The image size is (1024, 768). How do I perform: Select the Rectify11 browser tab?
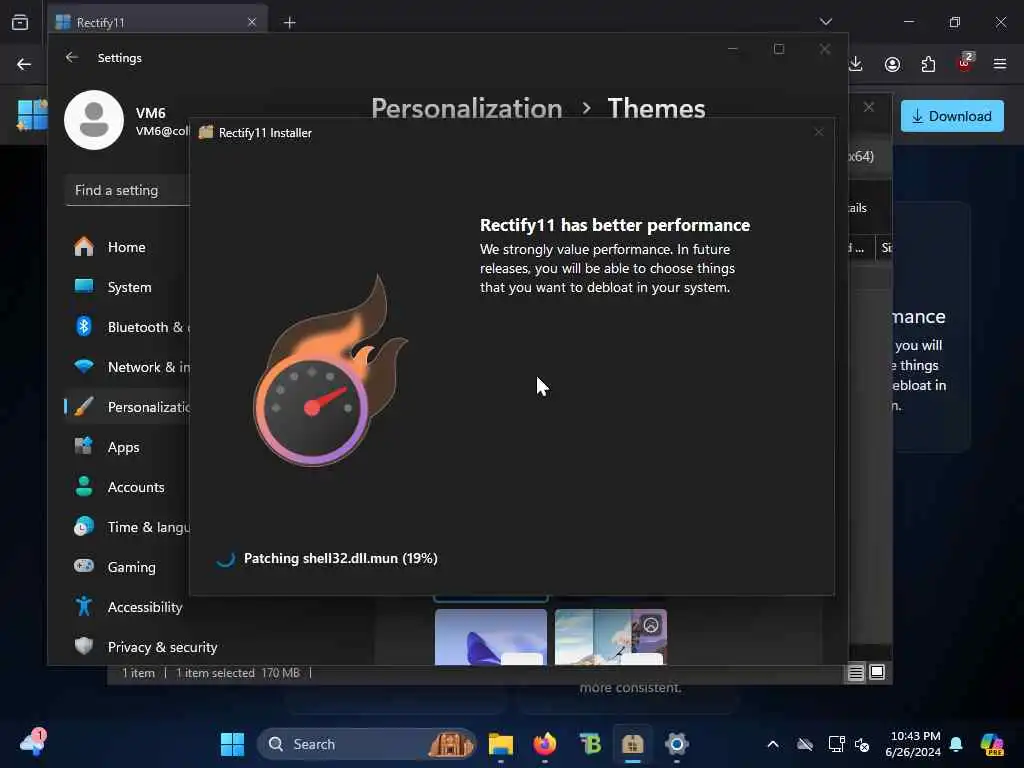click(157, 22)
